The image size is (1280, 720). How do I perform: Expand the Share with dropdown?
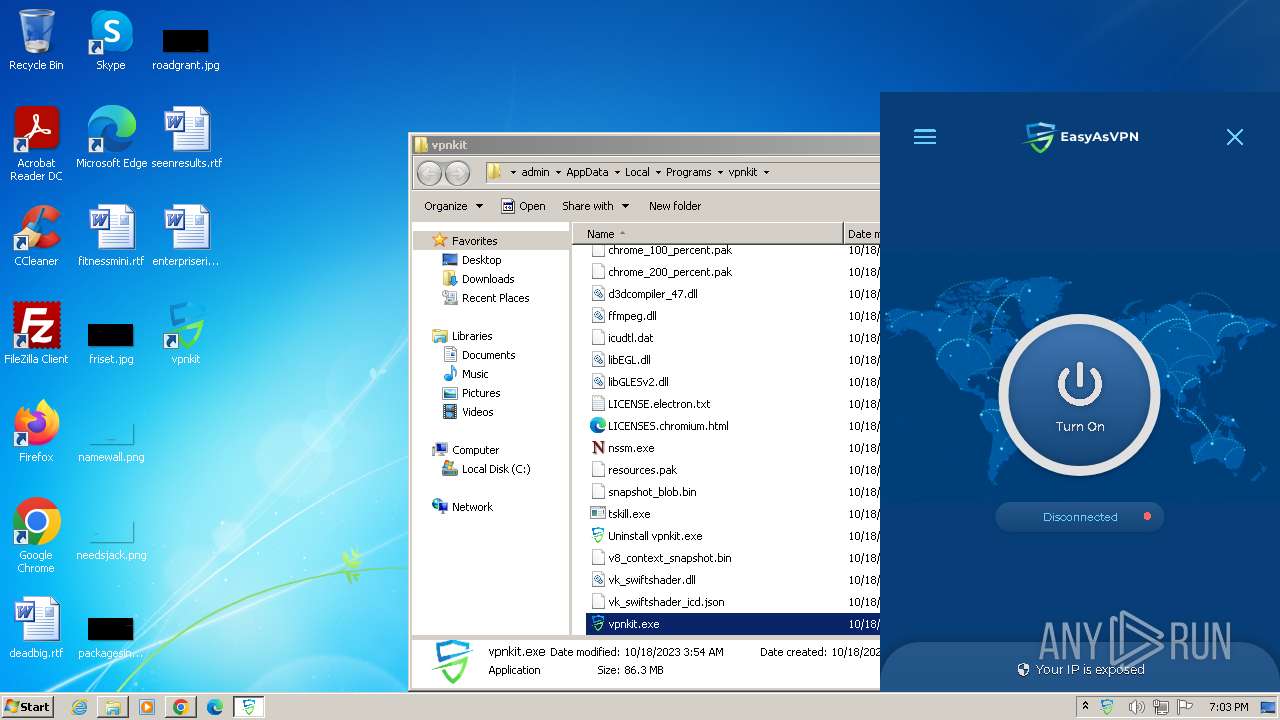[x=595, y=206]
